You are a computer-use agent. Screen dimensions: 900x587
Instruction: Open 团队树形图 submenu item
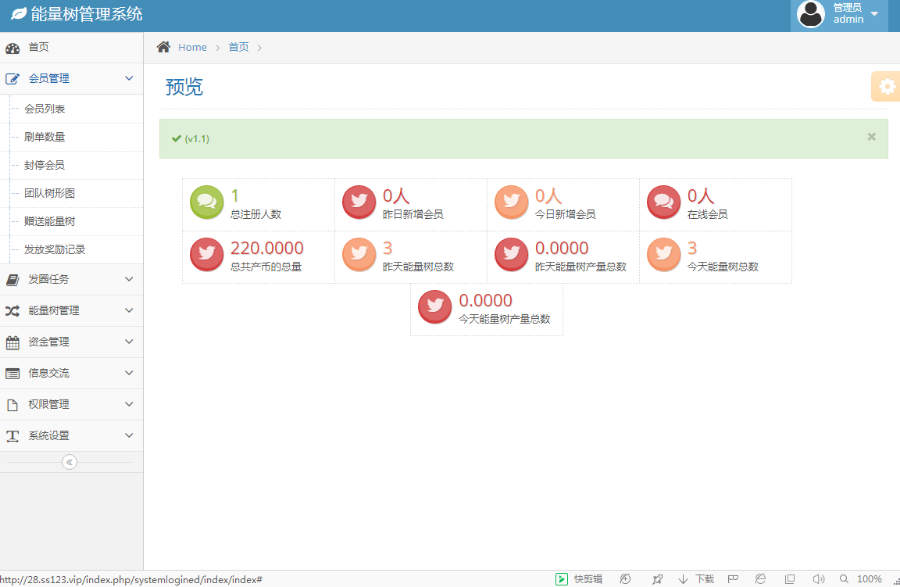tap(49, 193)
